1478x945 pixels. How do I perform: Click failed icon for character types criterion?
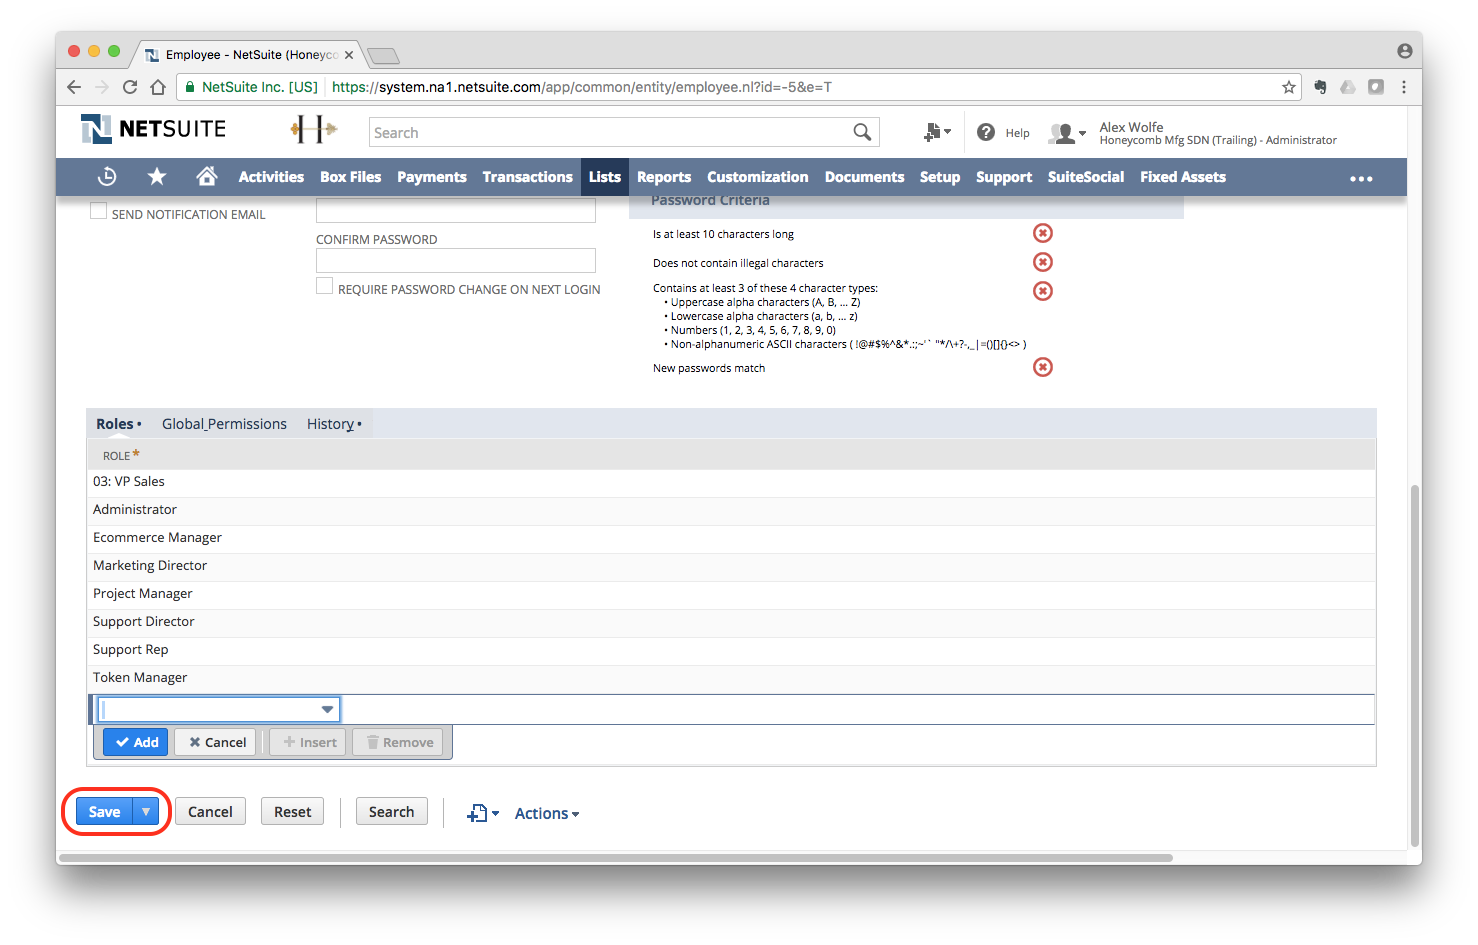[x=1043, y=291]
